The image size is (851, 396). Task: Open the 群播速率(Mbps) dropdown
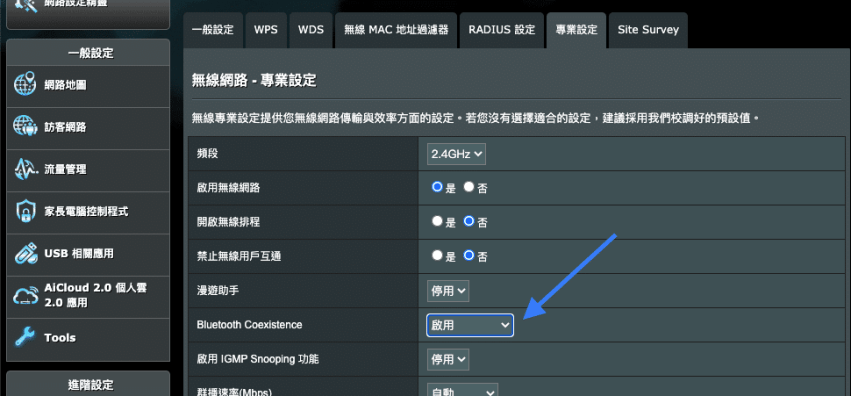462,391
